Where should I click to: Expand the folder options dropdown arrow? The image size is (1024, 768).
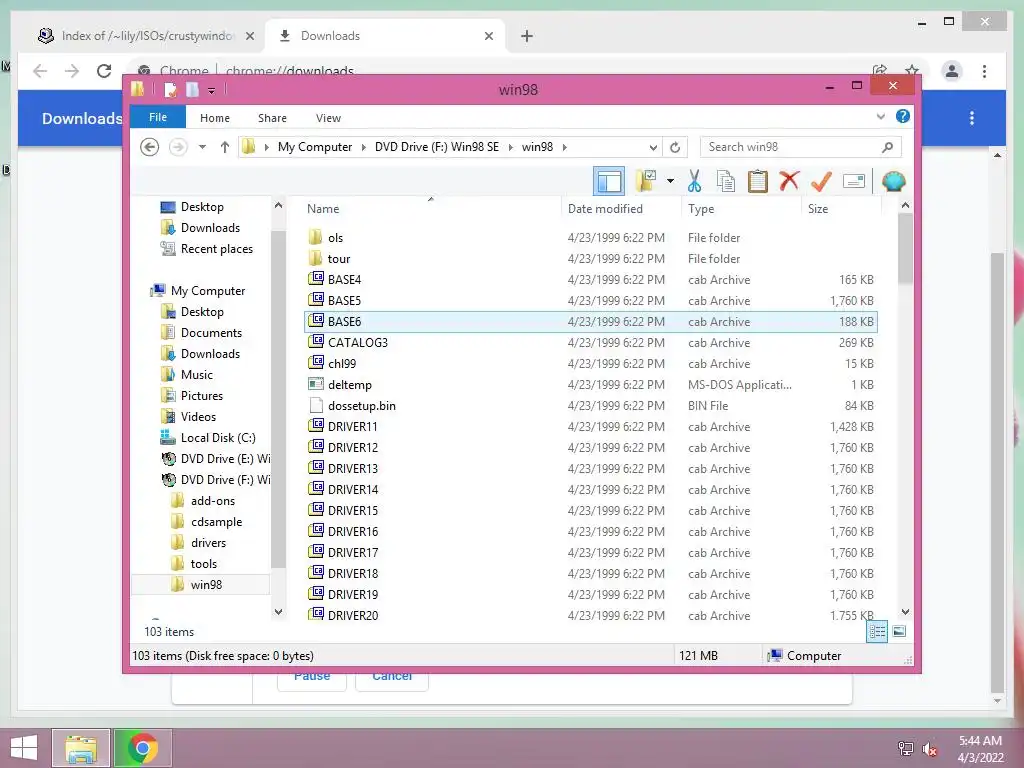pos(670,182)
